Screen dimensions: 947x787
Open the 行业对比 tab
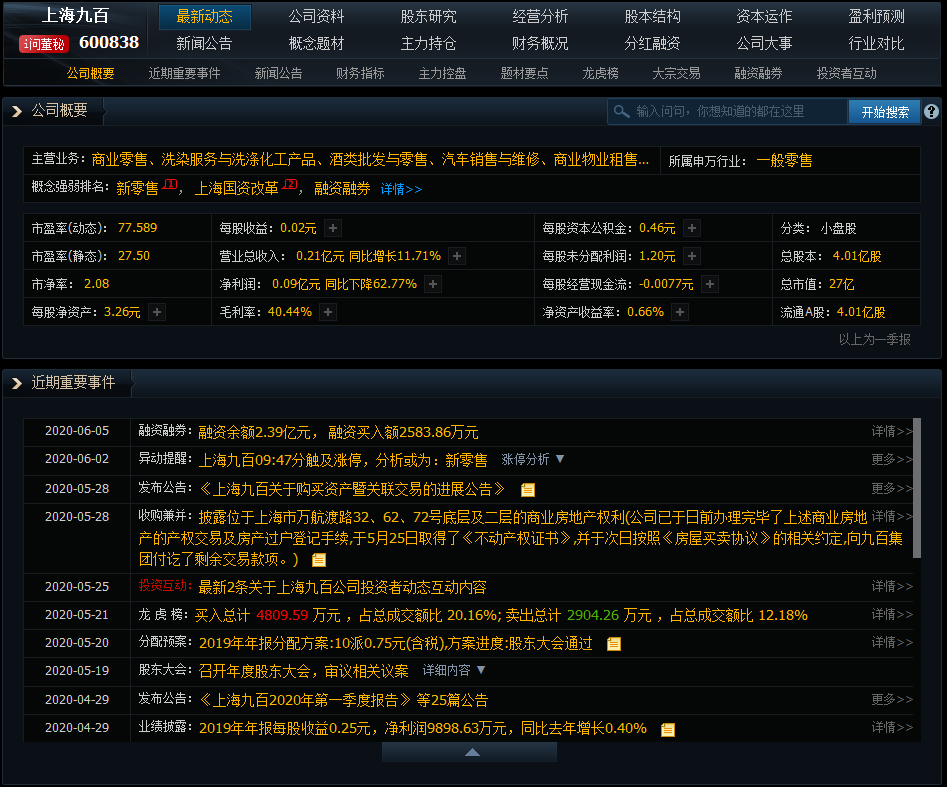[876, 43]
